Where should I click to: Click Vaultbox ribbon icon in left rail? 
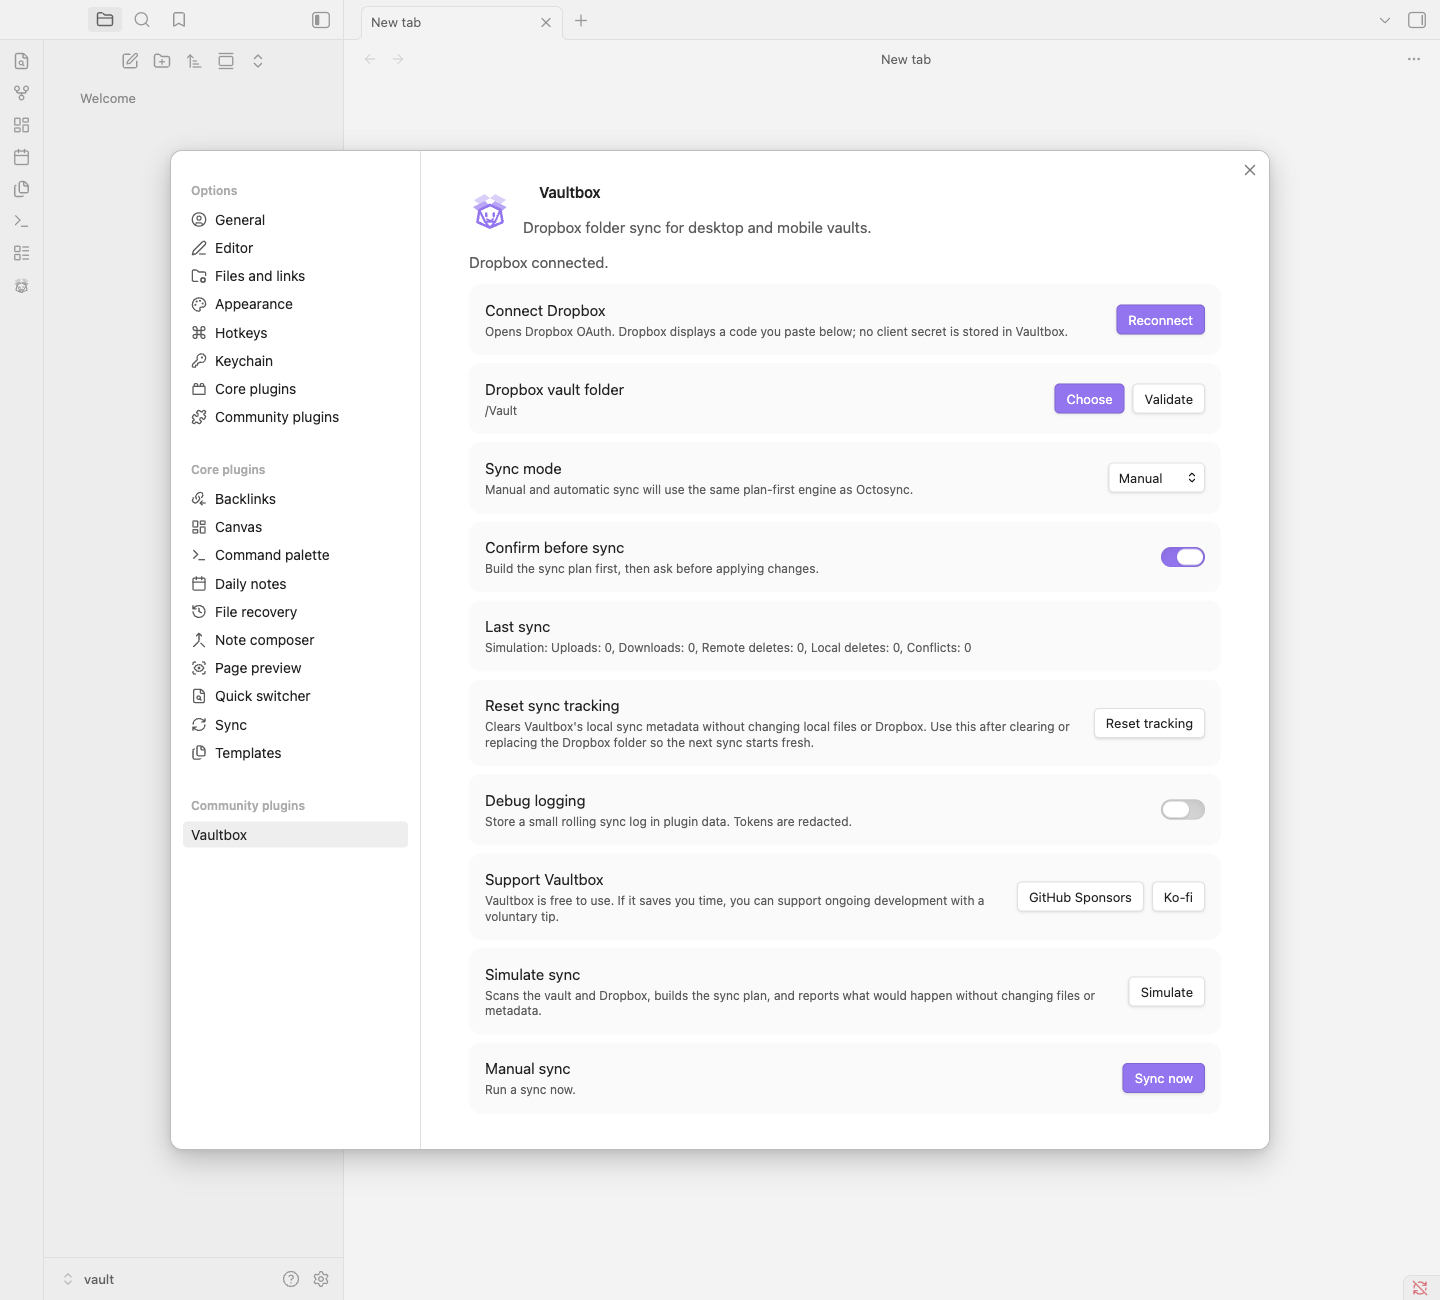tap(22, 286)
